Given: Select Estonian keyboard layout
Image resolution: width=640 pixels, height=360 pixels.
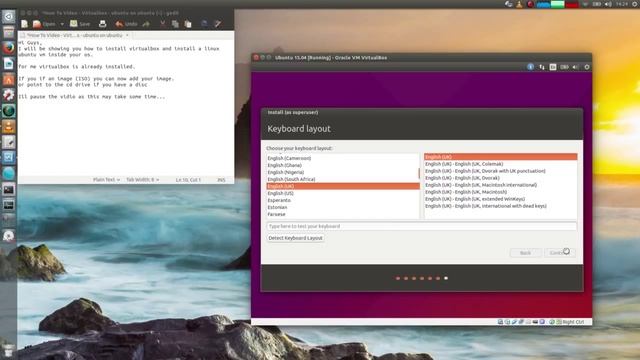Looking at the screenshot, I should (343, 207).
